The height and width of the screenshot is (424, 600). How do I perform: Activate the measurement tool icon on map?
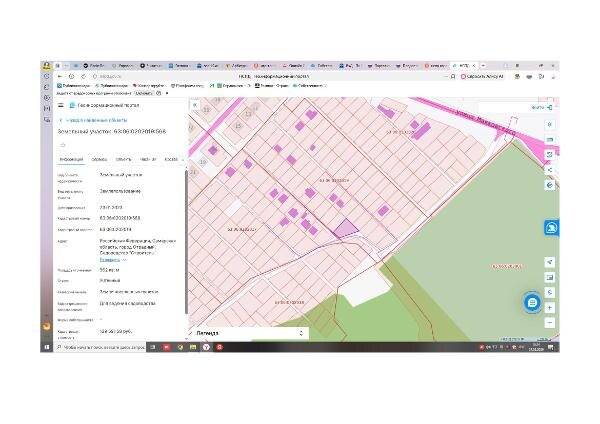(x=550, y=155)
